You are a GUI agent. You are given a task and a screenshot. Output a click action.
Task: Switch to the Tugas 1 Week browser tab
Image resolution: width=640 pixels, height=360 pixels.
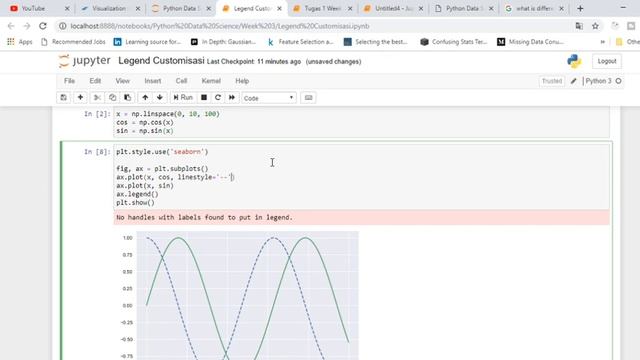point(322,9)
